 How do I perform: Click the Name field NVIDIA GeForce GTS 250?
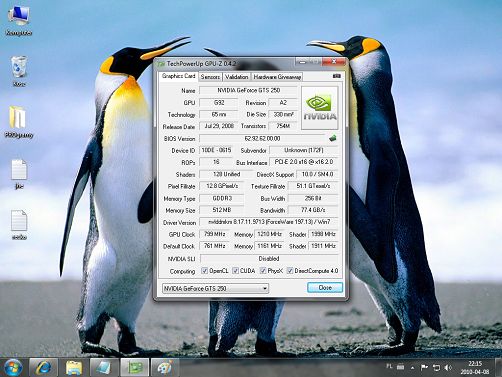click(248, 90)
